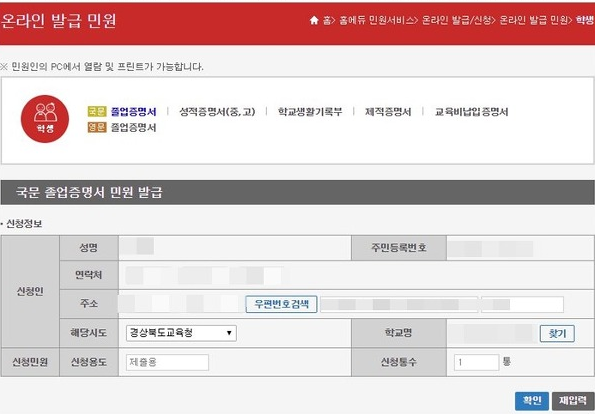
Task: Click the 국문 label badge
Action: coord(97,112)
